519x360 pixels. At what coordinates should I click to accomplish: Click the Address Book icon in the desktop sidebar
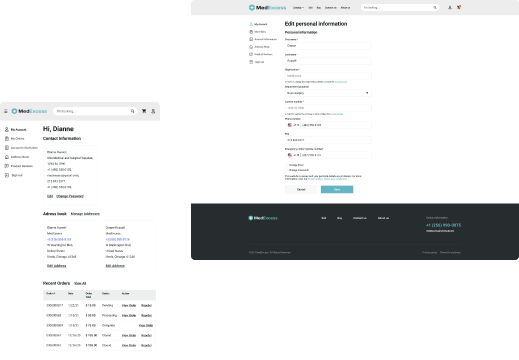(251, 47)
